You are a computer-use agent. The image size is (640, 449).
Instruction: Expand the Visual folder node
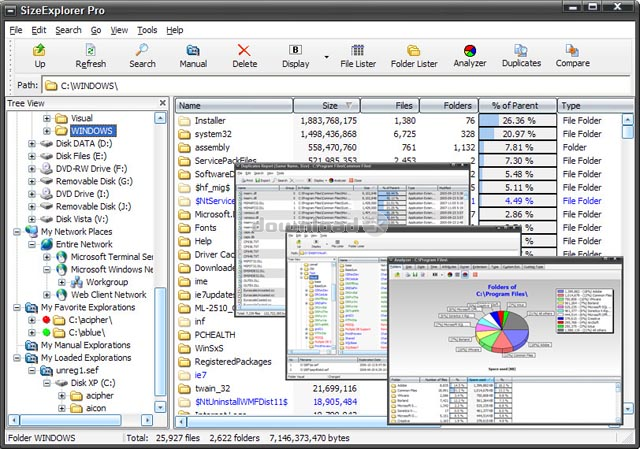(47, 118)
